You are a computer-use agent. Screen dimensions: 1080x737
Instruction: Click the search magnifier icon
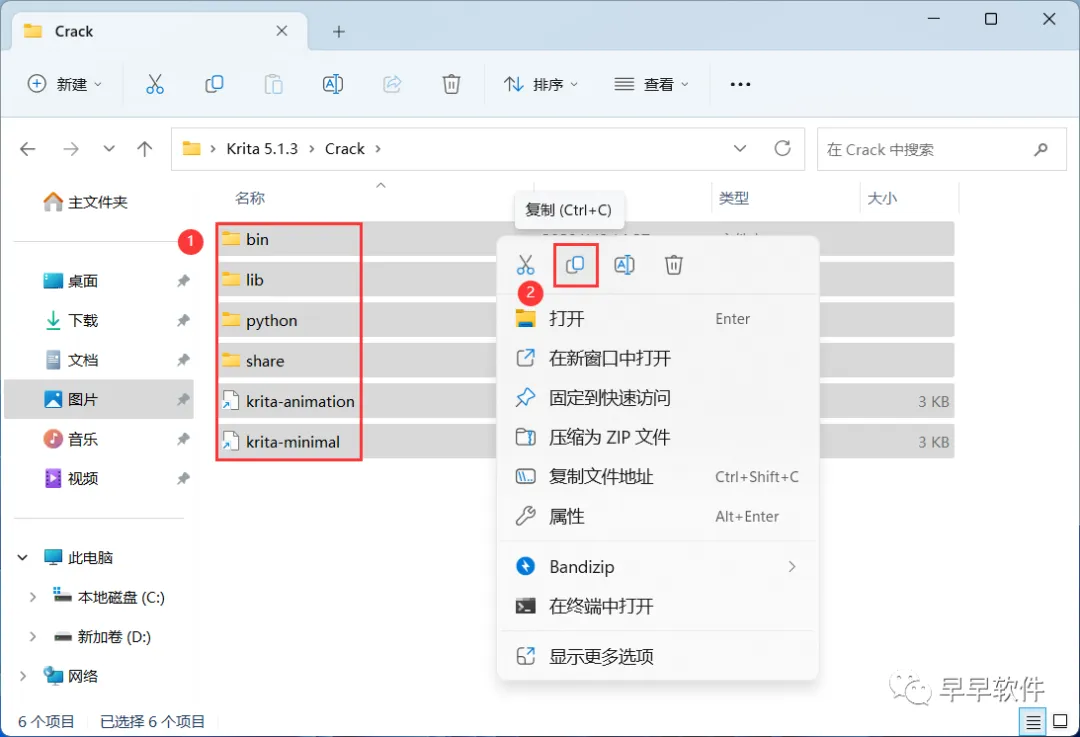click(1041, 149)
